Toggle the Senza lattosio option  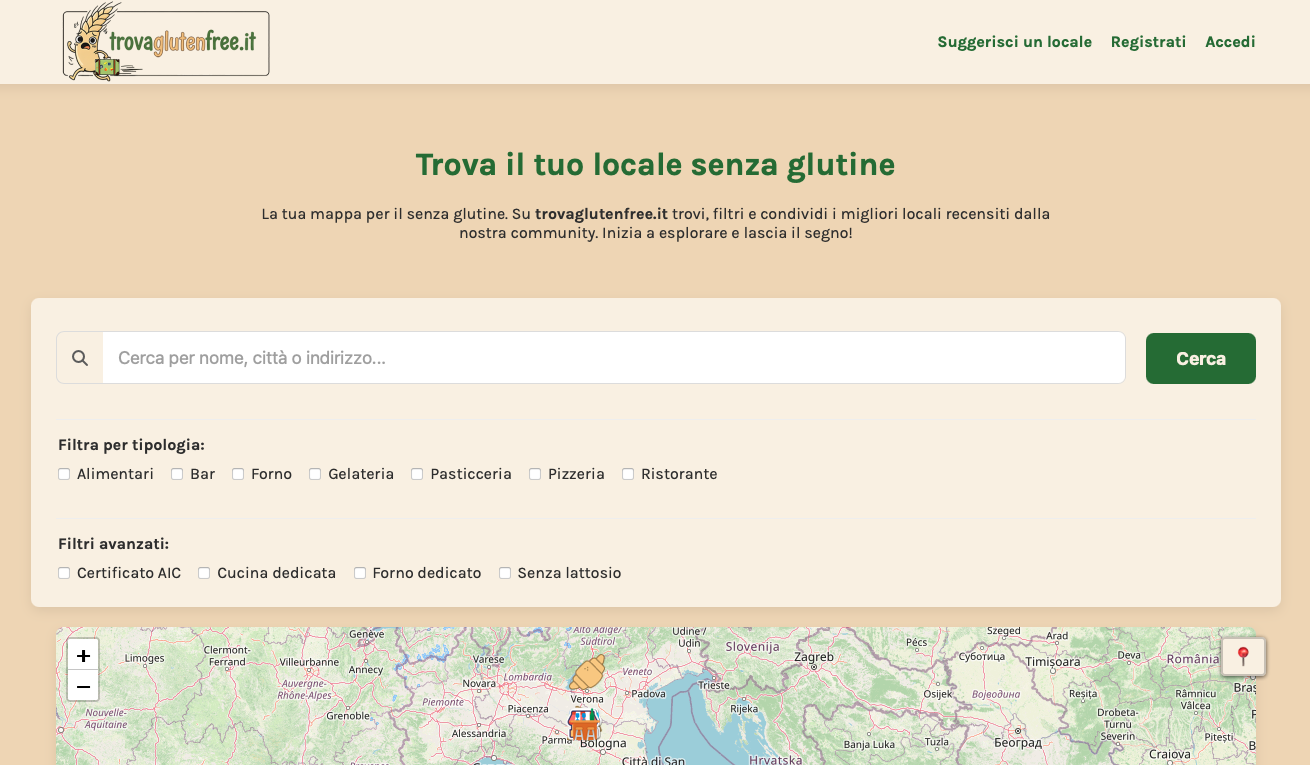click(x=505, y=572)
